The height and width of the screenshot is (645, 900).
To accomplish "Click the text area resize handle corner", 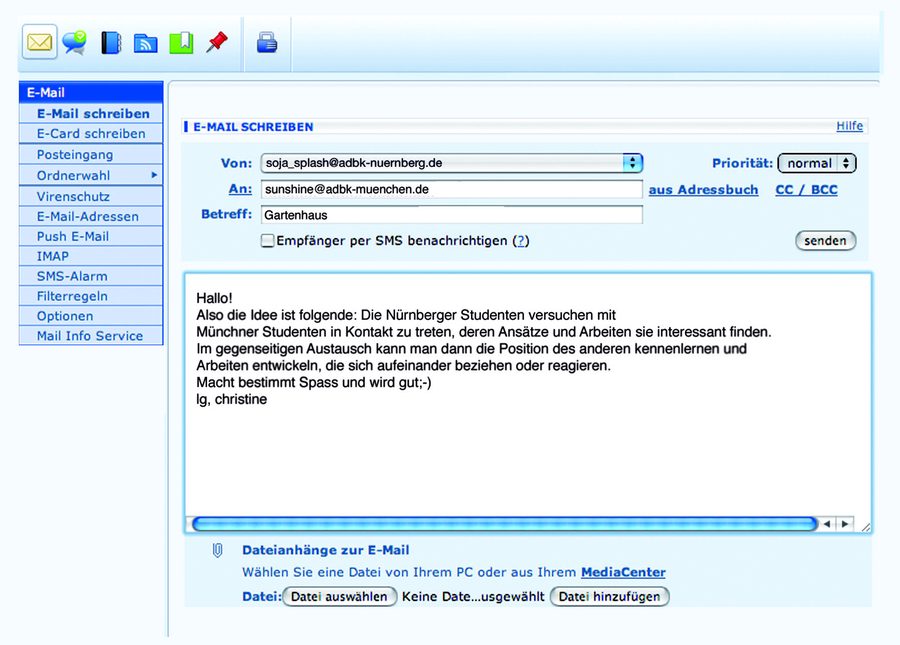I will coord(866,527).
